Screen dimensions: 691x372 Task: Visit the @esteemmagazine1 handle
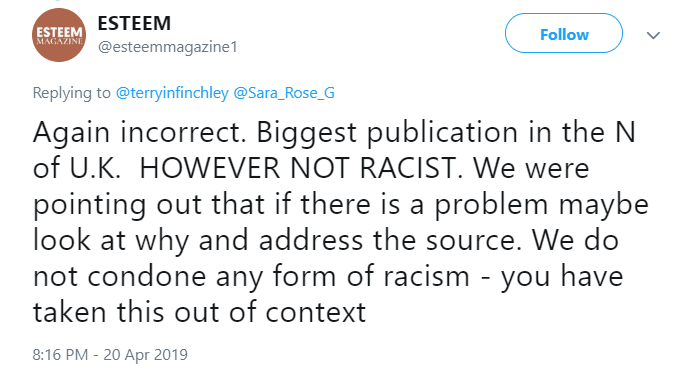click(167, 47)
